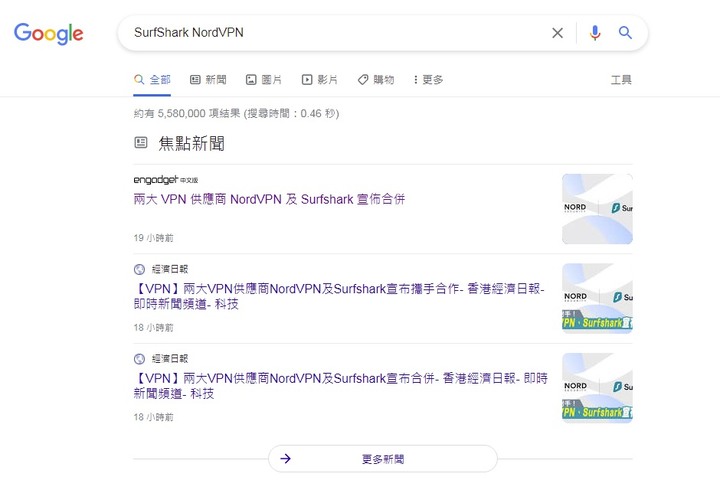The height and width of the screenshot is (503, 720).
Task: Switch to the 圖片 tab
Action: pos(264,80)
